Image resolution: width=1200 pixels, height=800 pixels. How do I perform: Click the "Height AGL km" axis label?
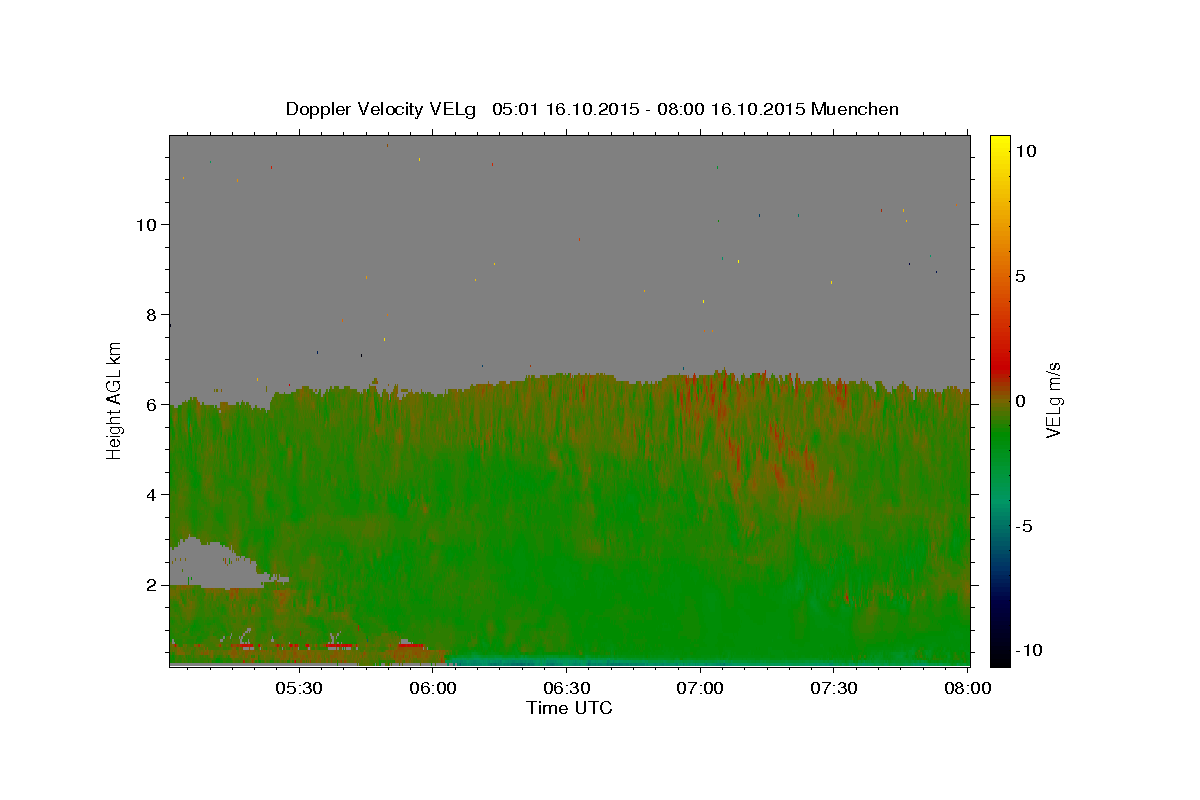point(115,400)
